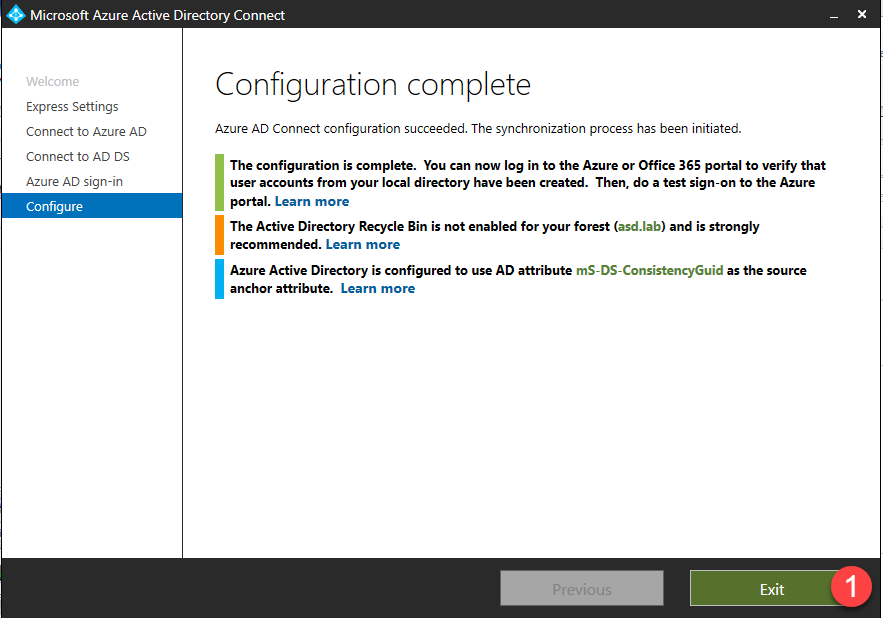Click the orange warning indicator bar

pyautogui.click(x=219, y=235)
